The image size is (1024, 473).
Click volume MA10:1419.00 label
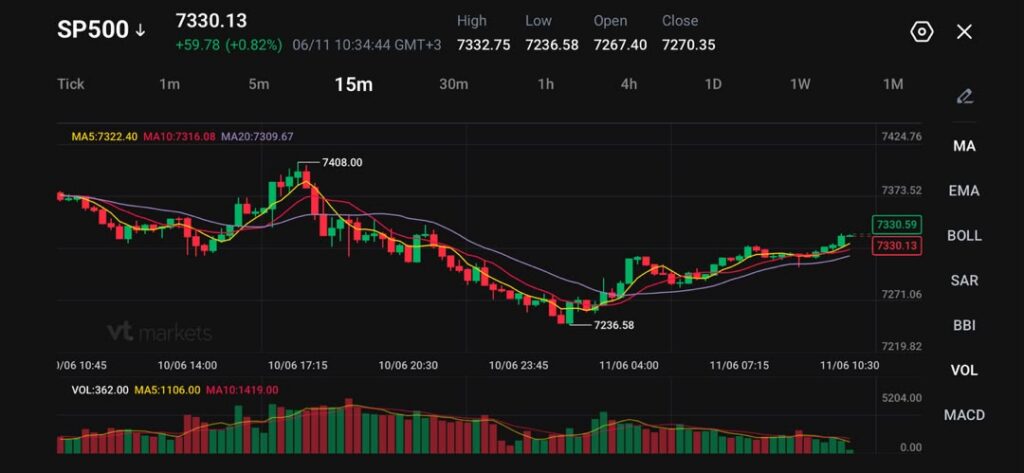(242, 390)
